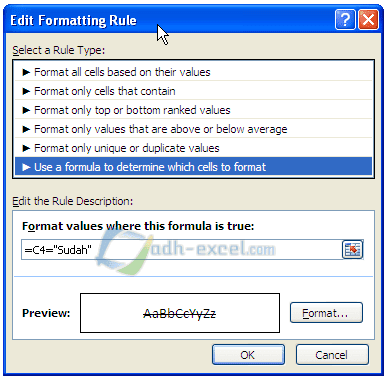This screenshot has height=382, width=387.
Task: Click the arrow beside Format only cells that contain
Action: (x=26, y=91)
